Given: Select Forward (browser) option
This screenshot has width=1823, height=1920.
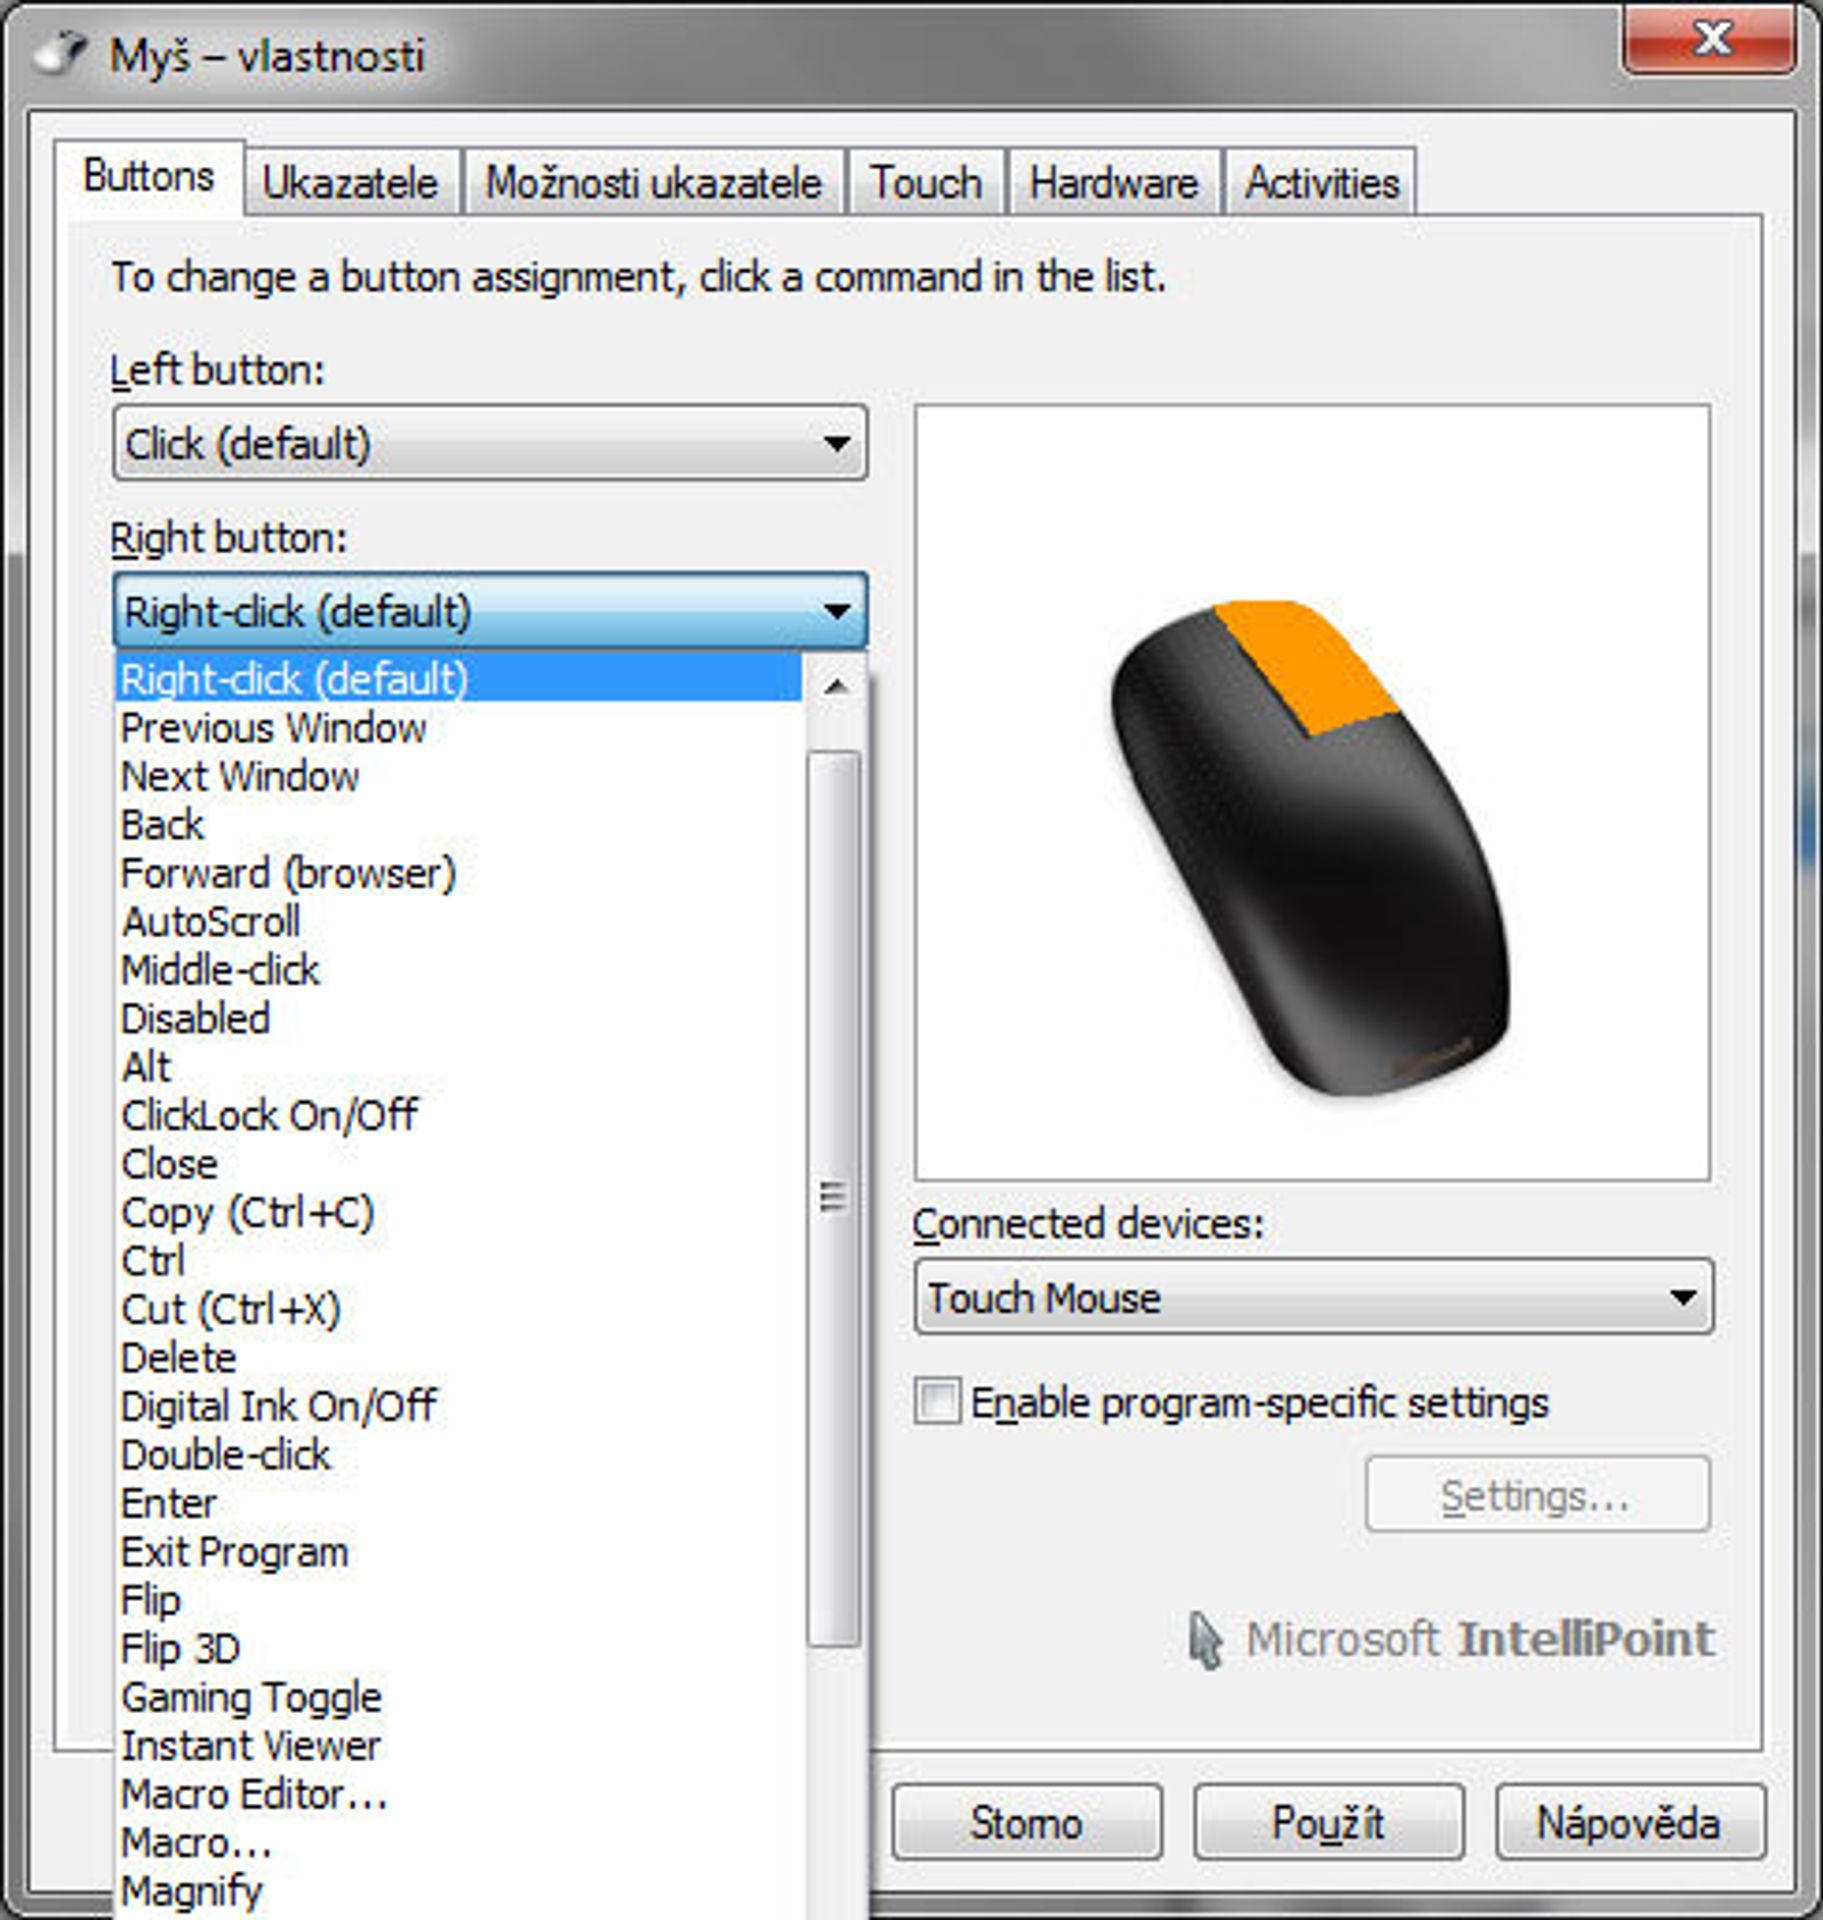Looking at the screenshot, I should click(x=459, y=873).
